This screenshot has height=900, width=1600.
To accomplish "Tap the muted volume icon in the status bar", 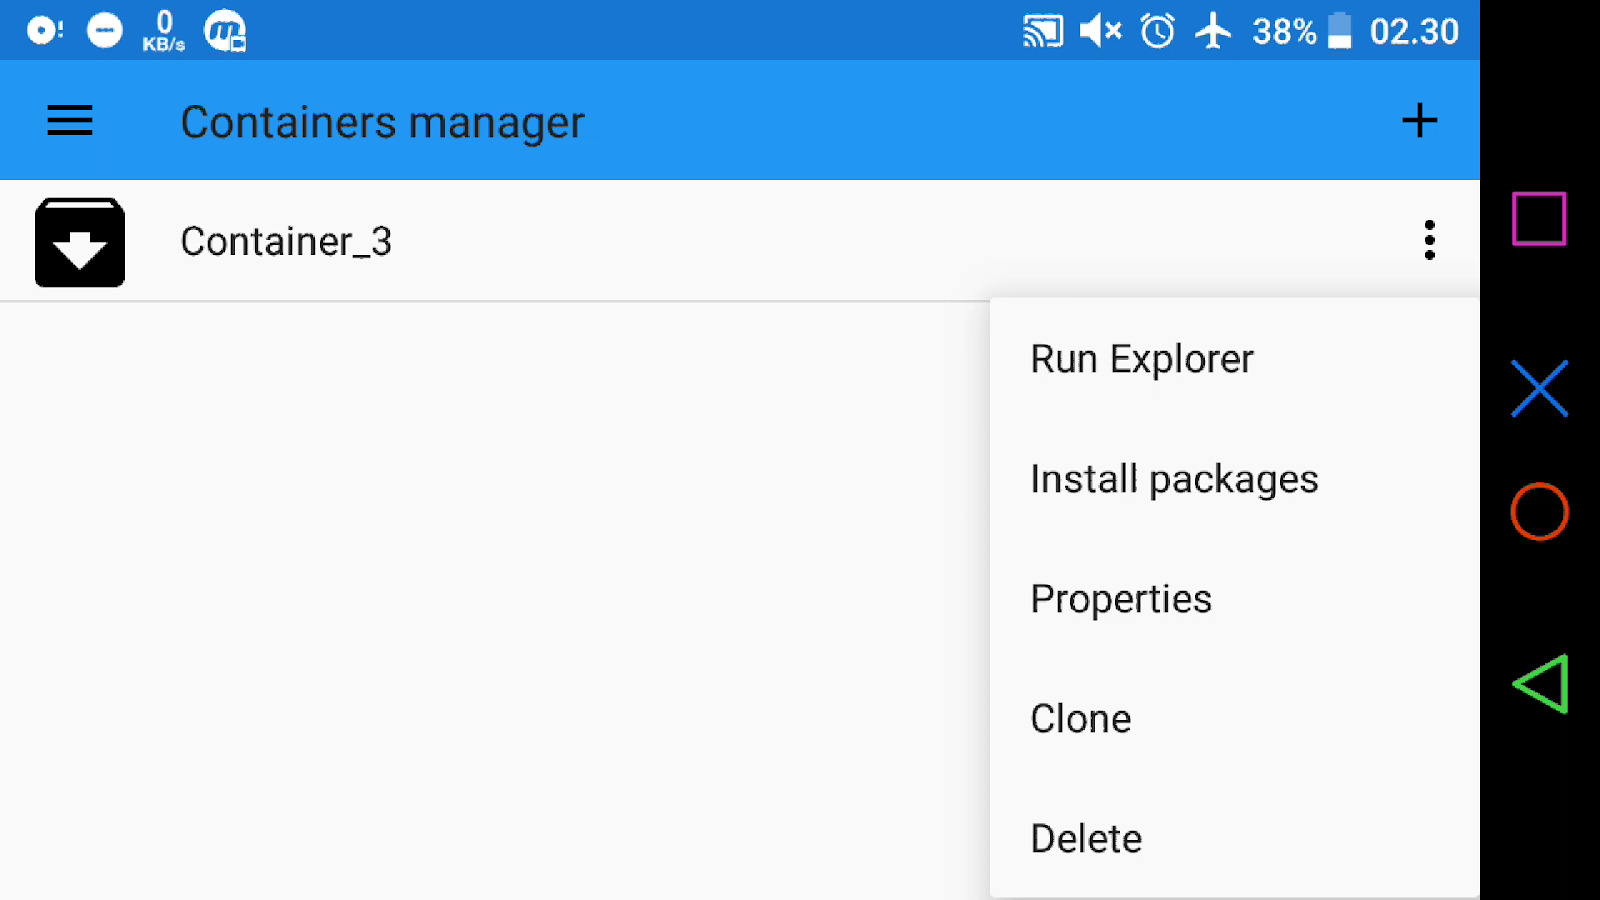I will pyautogui.click(x=1100, y=30).
